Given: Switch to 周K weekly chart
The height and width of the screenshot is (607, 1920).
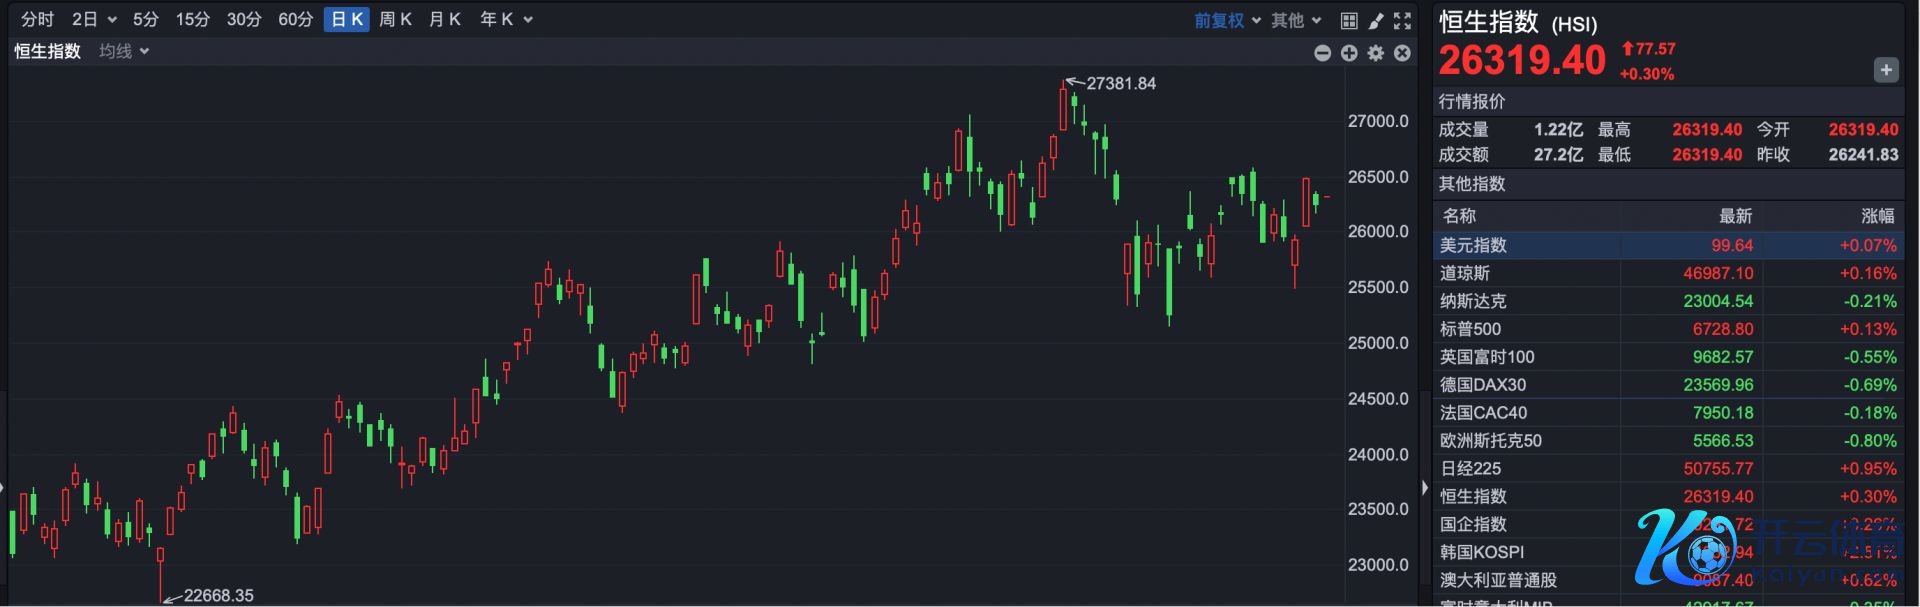Looking at the screenshot, I should click(395, 19).
